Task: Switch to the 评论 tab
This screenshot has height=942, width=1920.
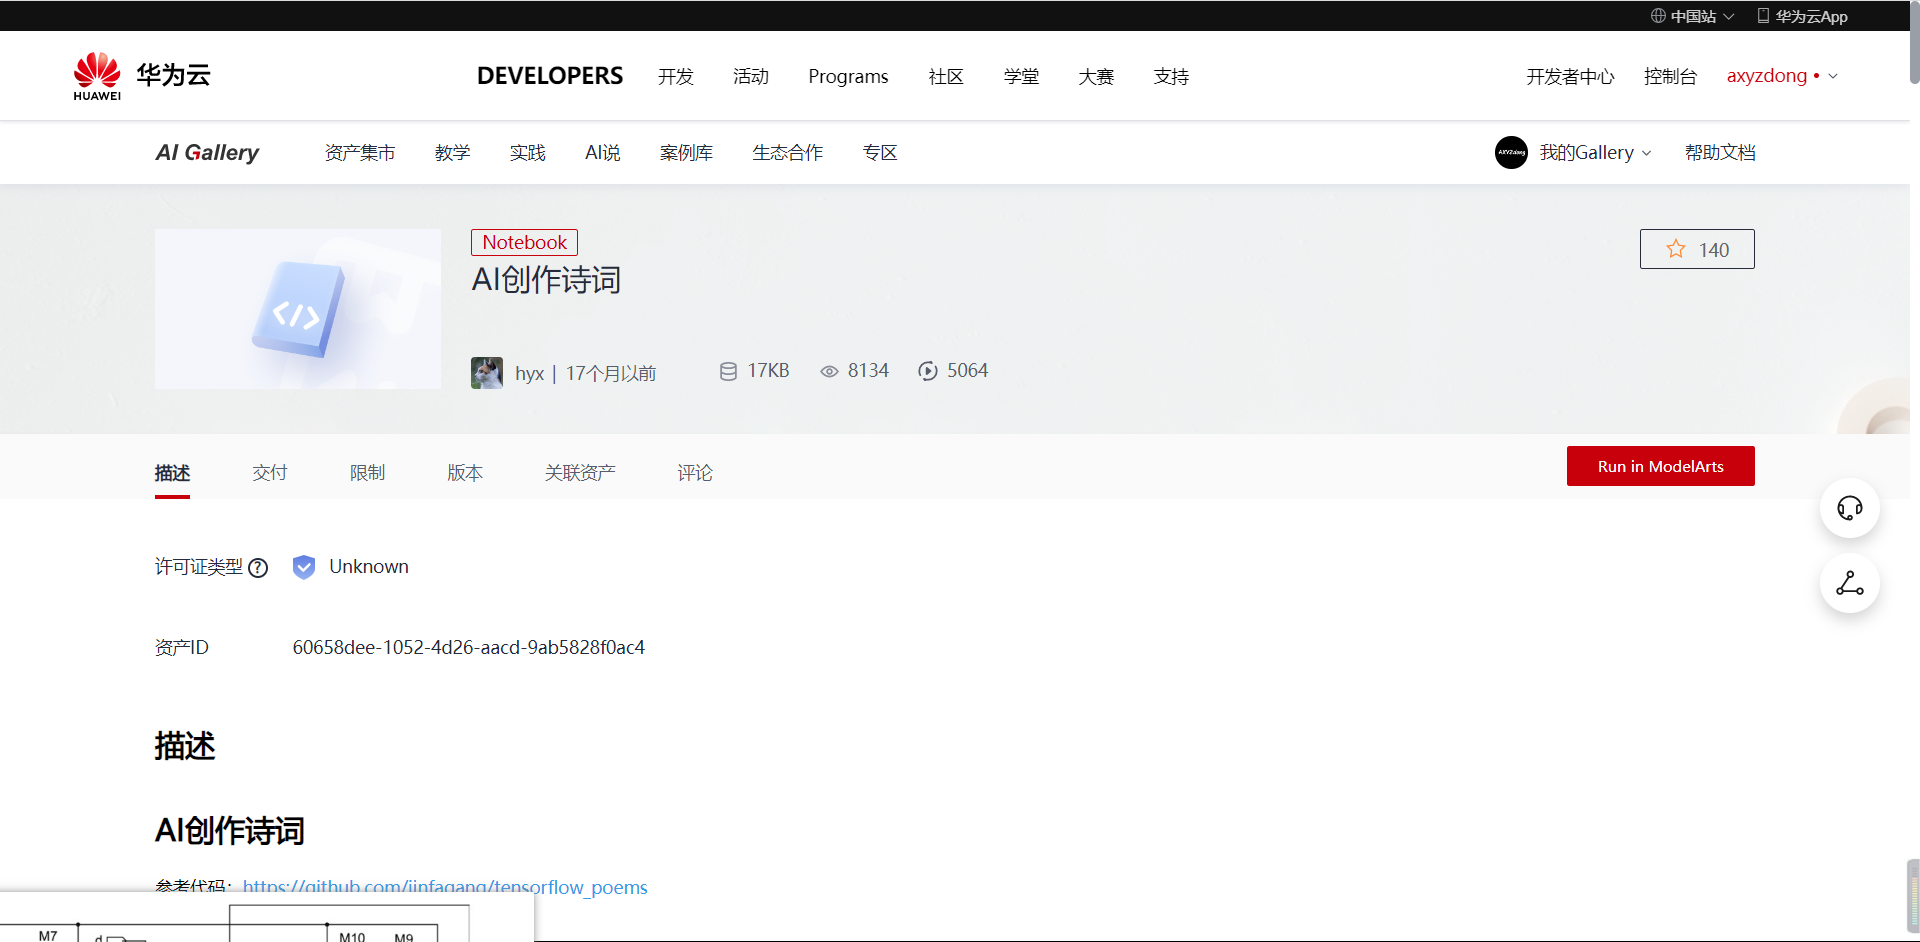Action: tap(695, 472)
